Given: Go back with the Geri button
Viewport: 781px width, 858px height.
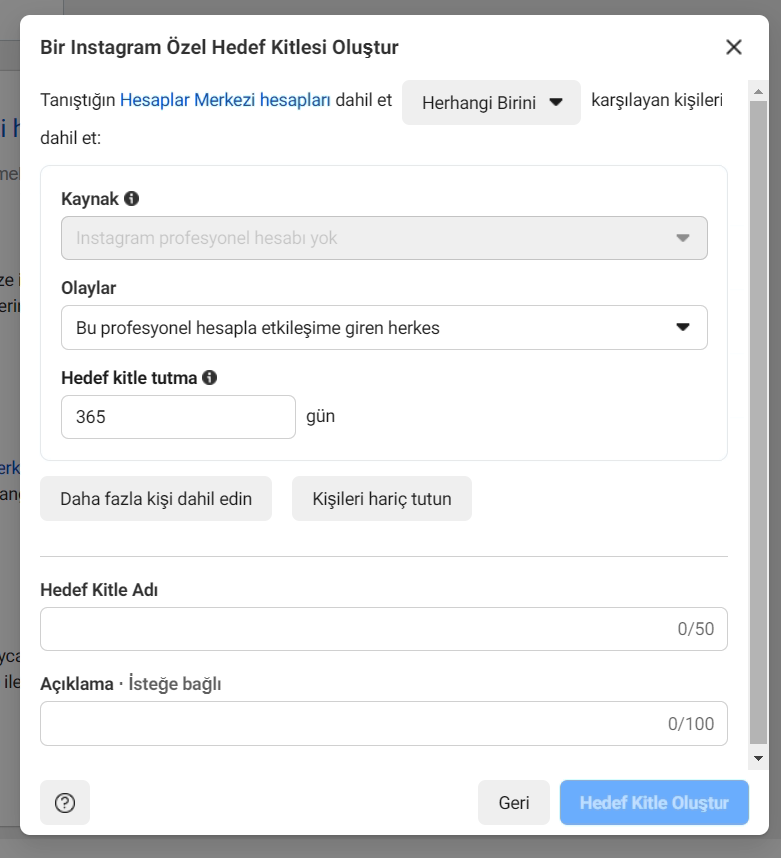Looking at the screenshot, I should [x=513, y=802].
